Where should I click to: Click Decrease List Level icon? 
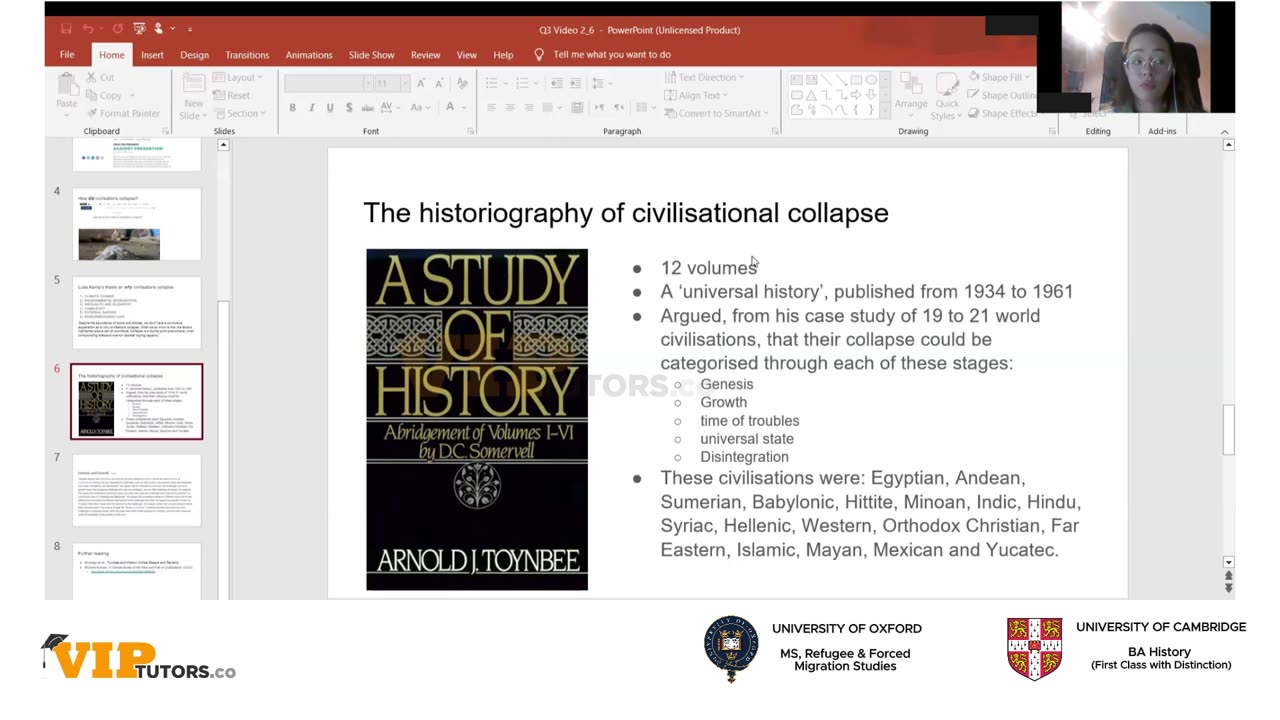[x=556, y=83]
